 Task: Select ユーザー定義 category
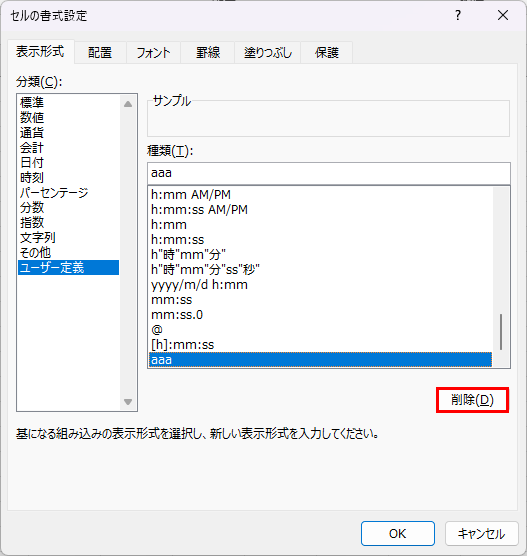click(x=68, y=267)
